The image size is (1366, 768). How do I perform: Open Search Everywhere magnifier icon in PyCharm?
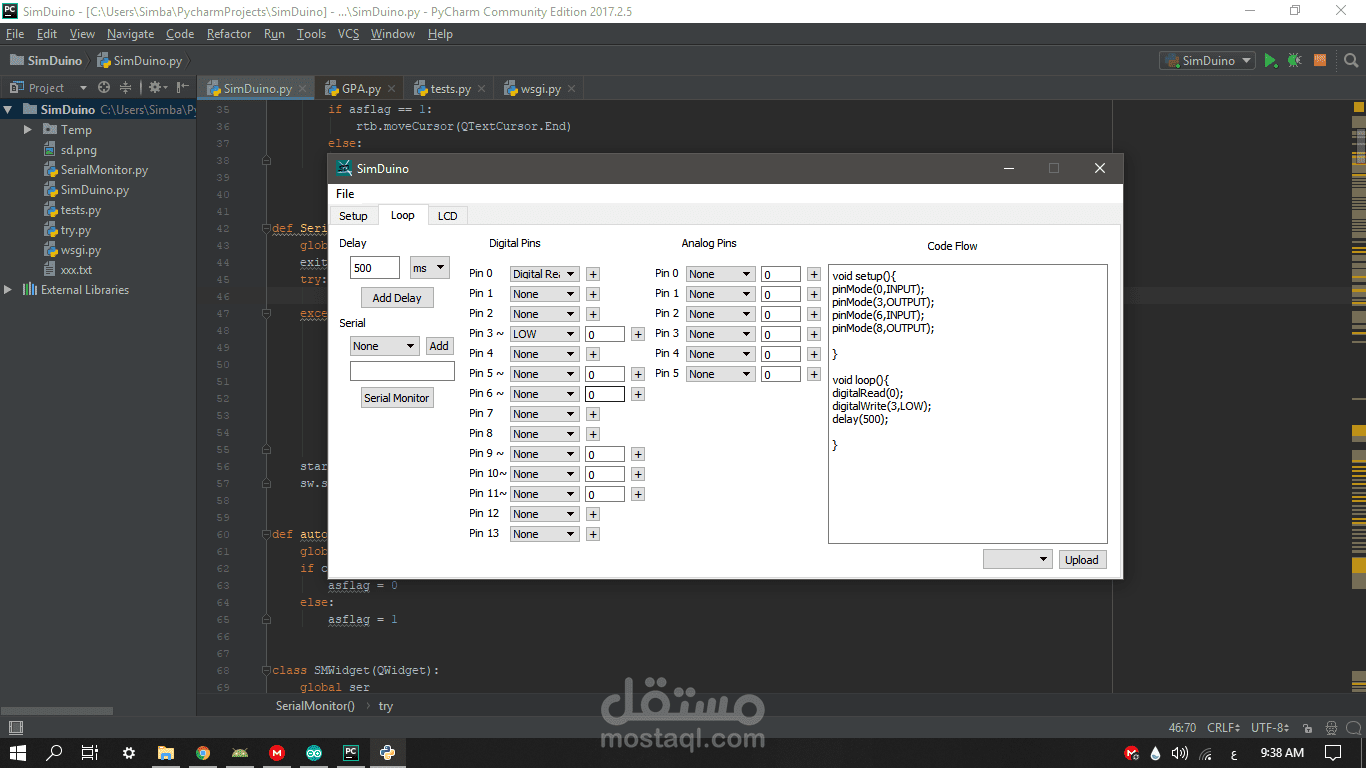(x=1351, y=60)
